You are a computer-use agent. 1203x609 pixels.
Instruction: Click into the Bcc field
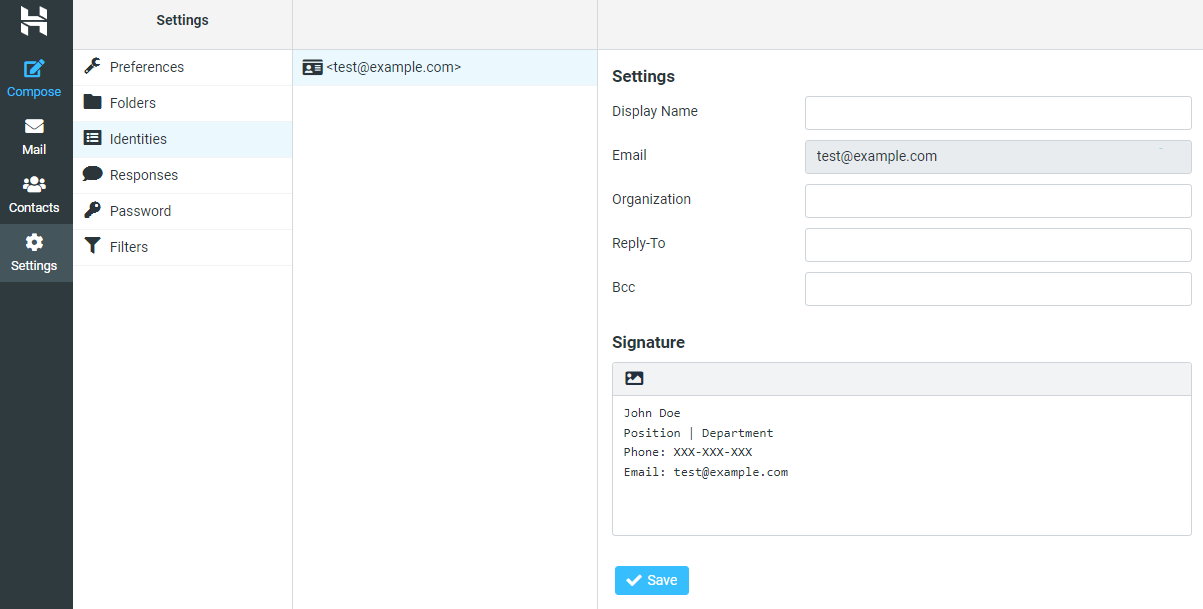[998, 289]
